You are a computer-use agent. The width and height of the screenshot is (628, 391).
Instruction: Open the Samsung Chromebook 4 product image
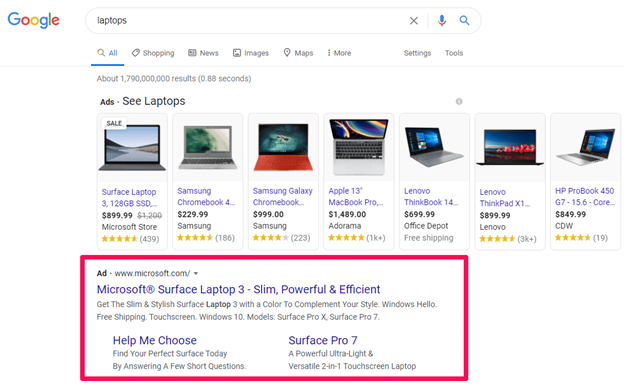pos(207,147)
